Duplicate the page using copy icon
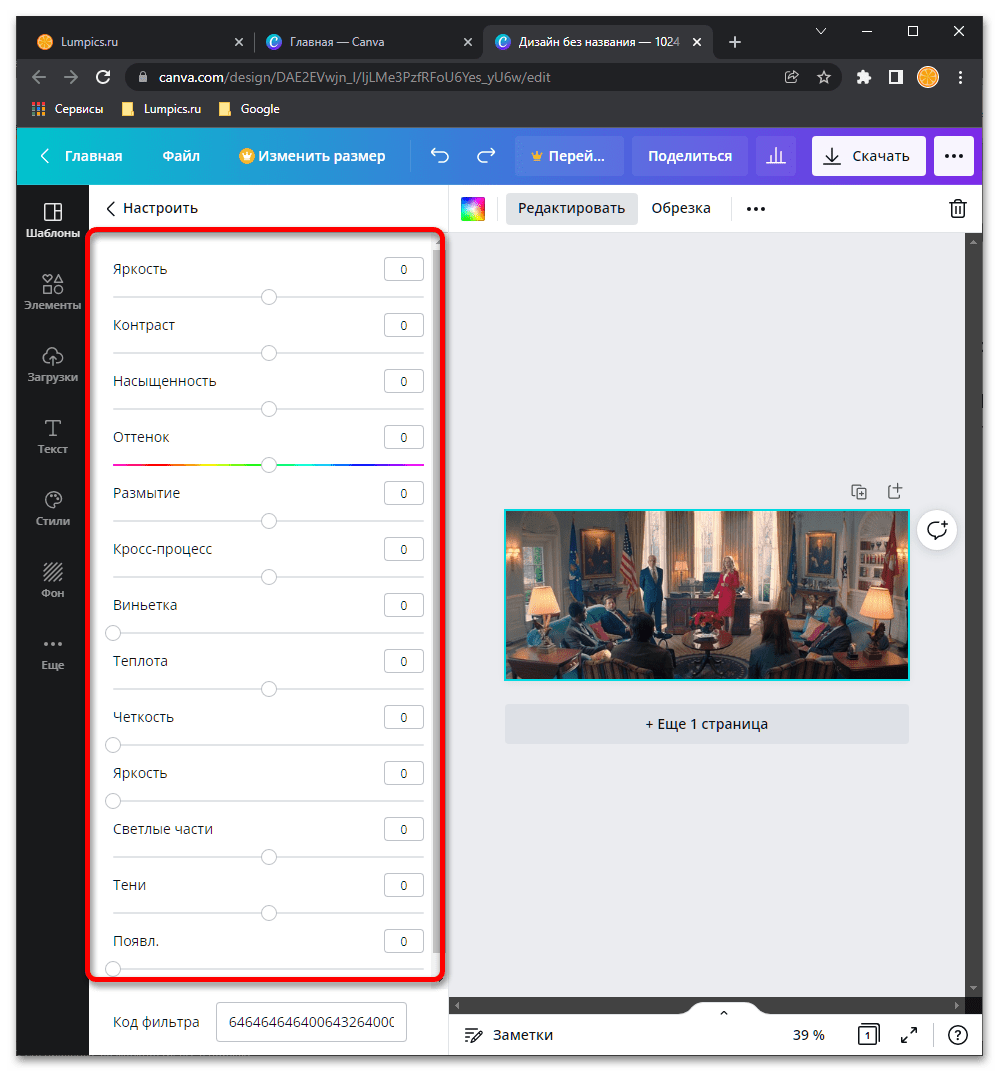The image size is (999, 1072). point(859,491)
